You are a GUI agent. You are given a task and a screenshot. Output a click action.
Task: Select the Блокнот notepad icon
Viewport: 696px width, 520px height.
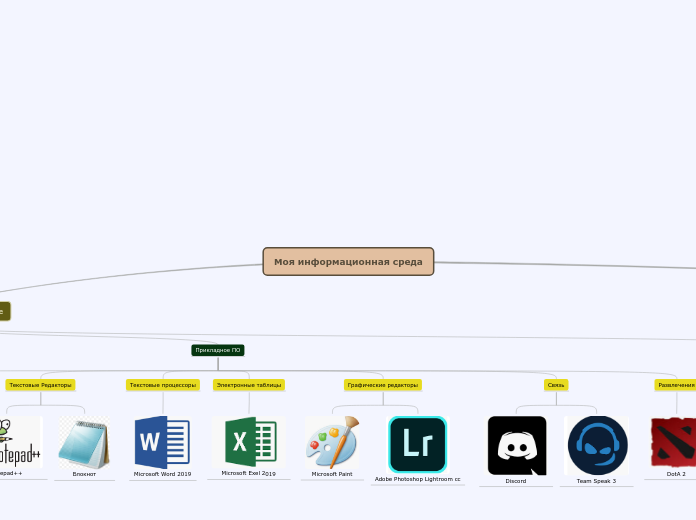coord(84,443)
